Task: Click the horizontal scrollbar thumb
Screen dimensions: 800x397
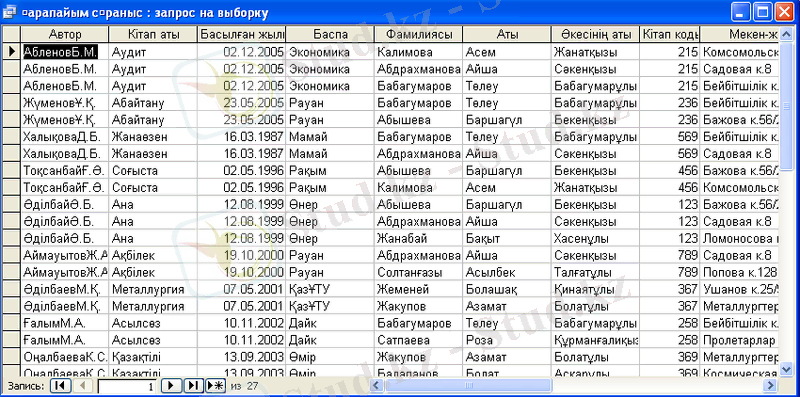Action: [467, 385]
